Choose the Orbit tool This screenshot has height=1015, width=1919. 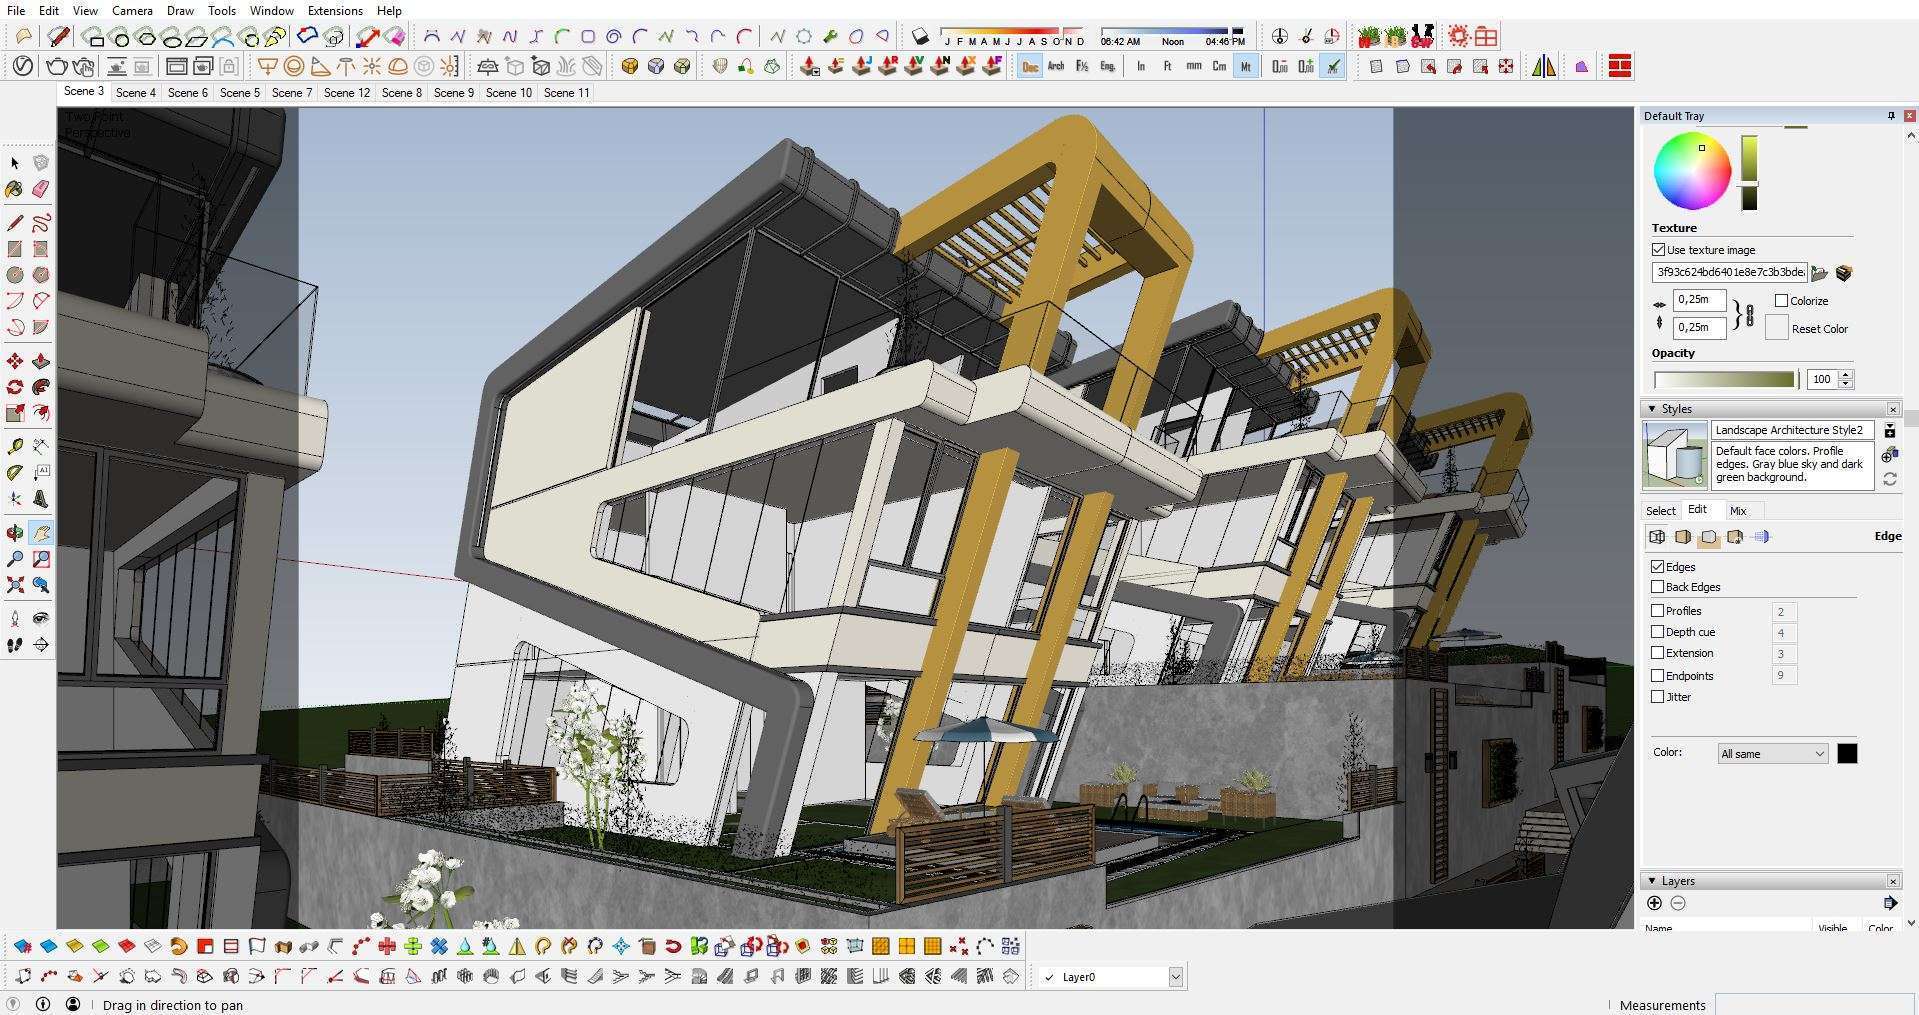coord(15,533)
